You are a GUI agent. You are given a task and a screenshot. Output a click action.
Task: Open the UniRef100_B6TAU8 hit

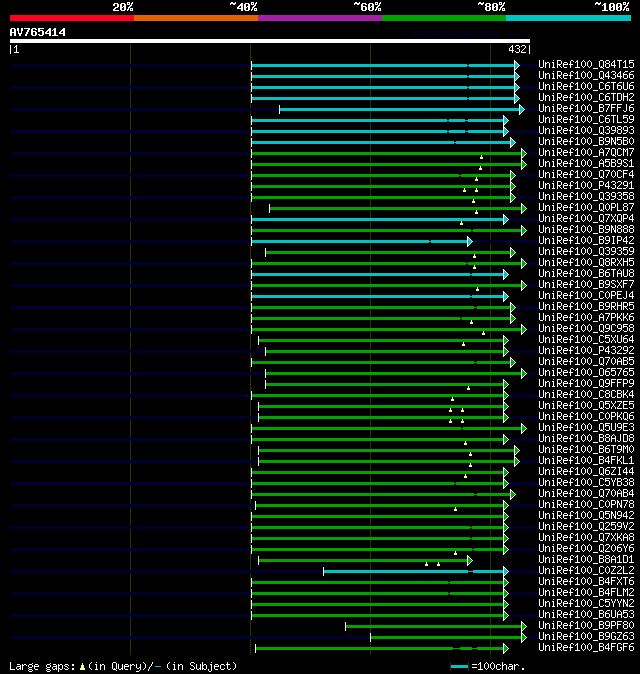click(586, 274)
